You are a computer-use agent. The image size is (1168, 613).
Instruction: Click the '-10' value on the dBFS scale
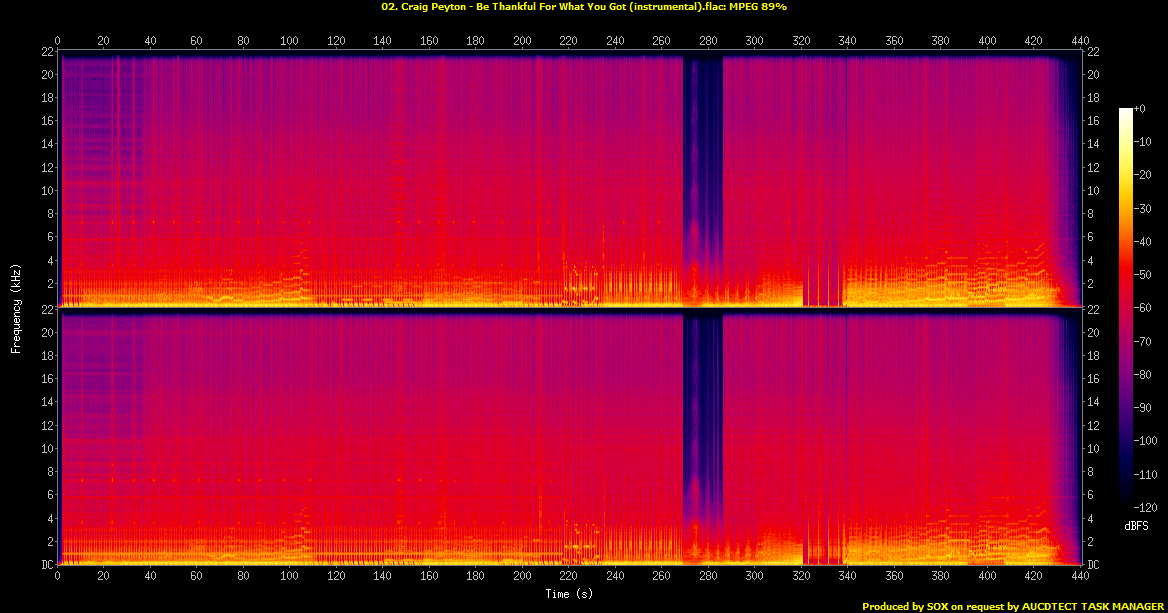(1143, 142)
